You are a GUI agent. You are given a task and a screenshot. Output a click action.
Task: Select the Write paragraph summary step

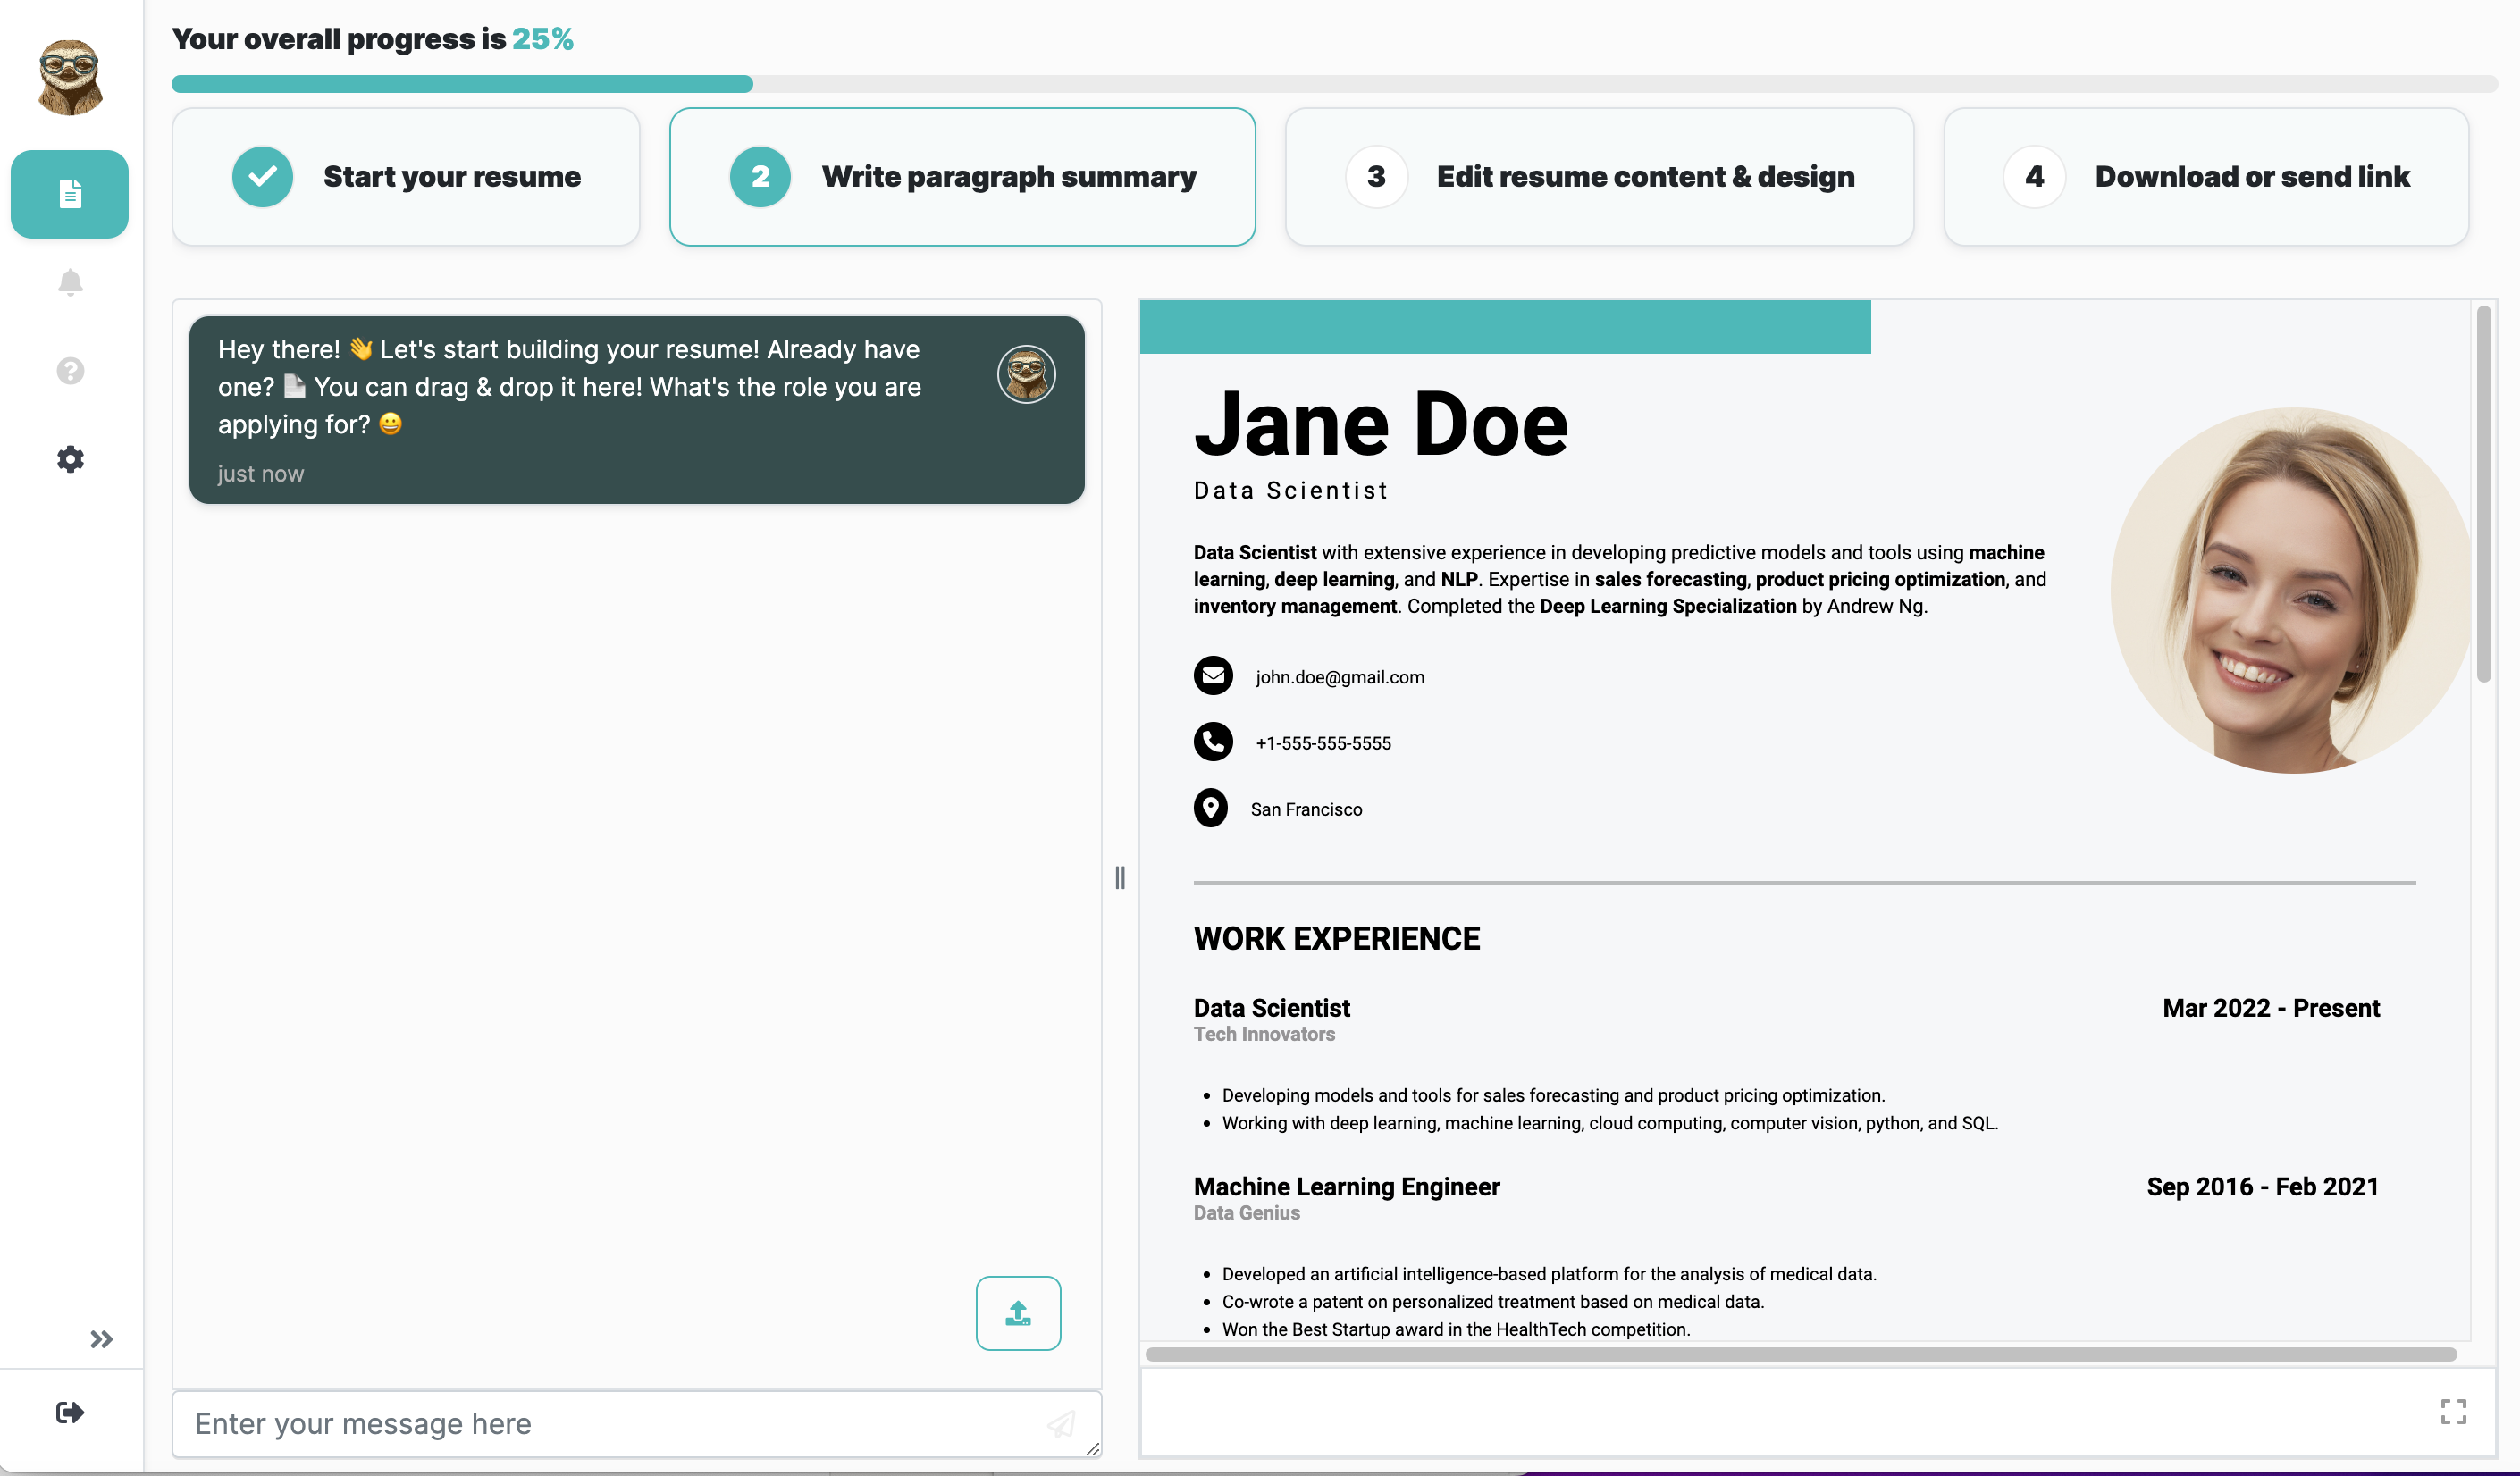[x=962, y=177]
